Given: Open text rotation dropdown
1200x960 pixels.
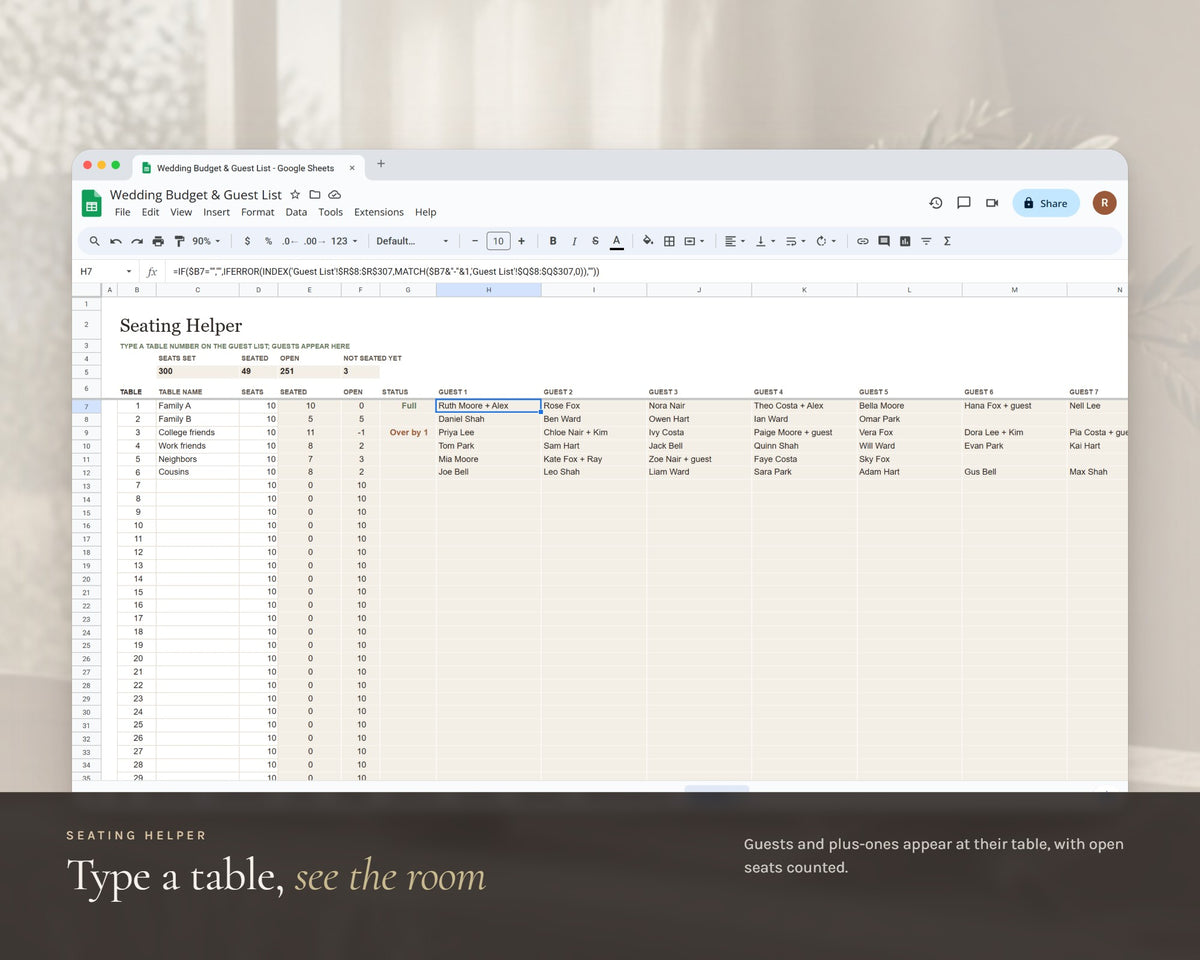Looking at the screenshot, I should 825,241.
